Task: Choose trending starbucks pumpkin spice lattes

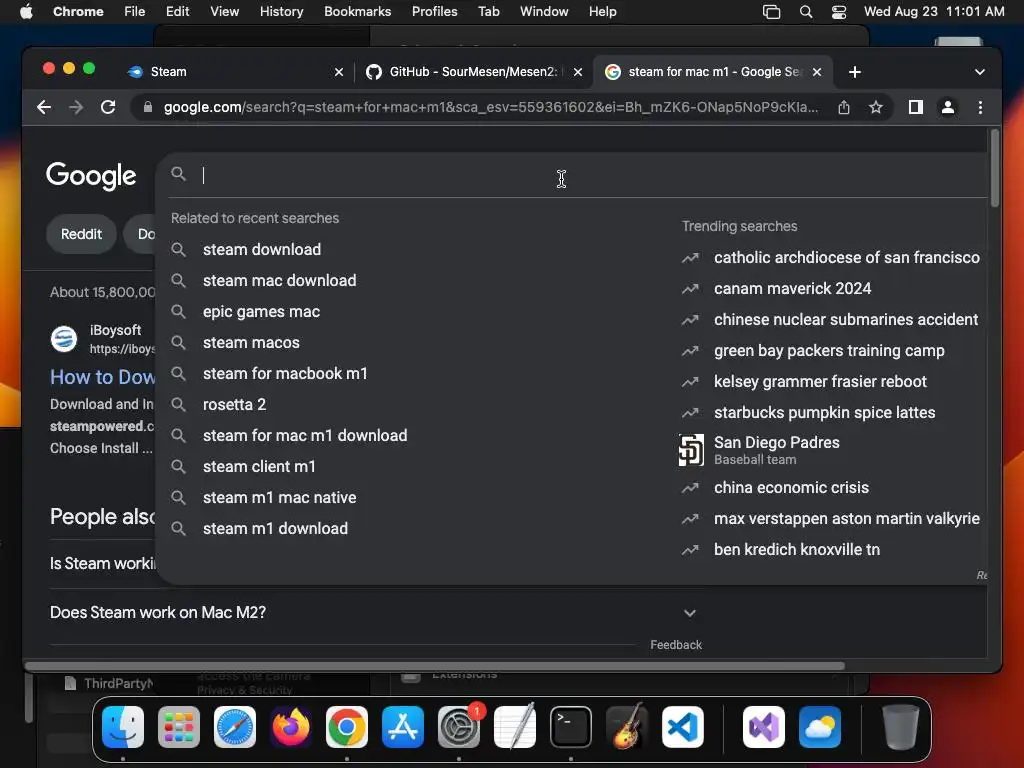Action: point(824,413)
